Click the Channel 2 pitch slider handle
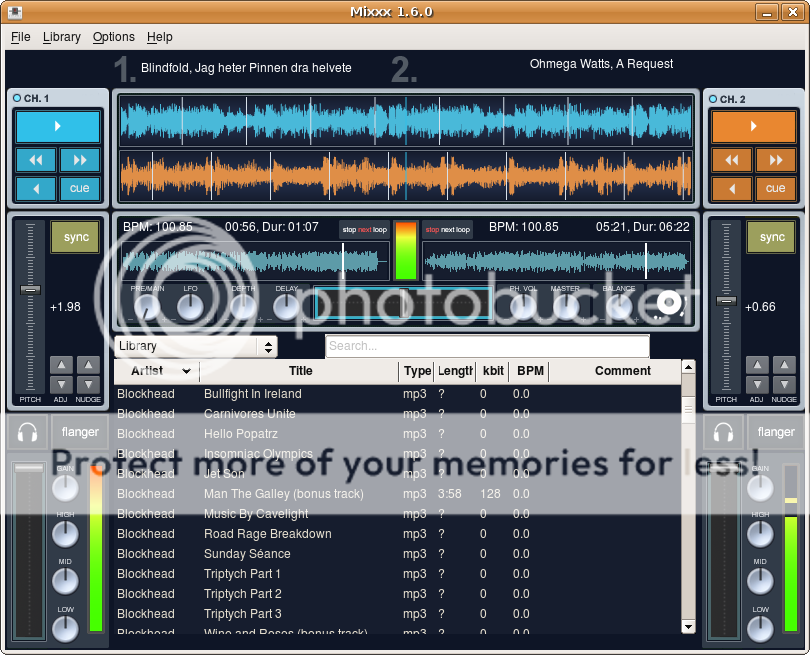This screenshot has width=810, height=655. pos(726,301)
